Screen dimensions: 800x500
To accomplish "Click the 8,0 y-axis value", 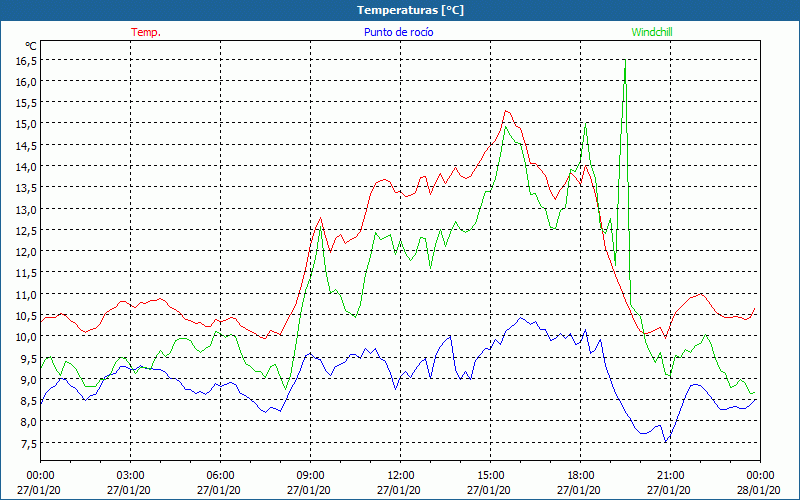I will click(29, 421).
